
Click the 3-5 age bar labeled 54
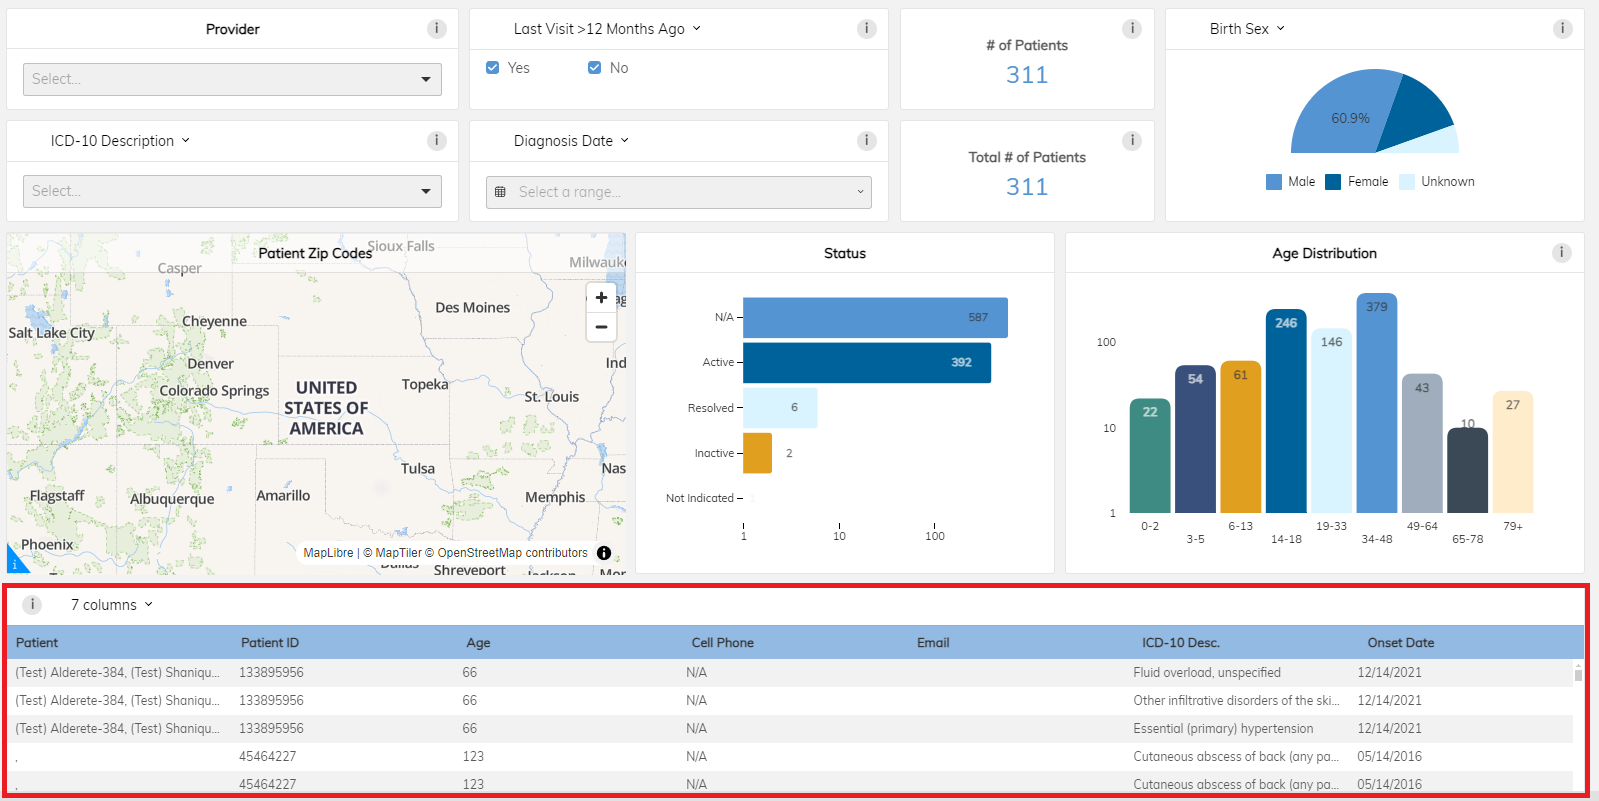[x=1195, y=439]
